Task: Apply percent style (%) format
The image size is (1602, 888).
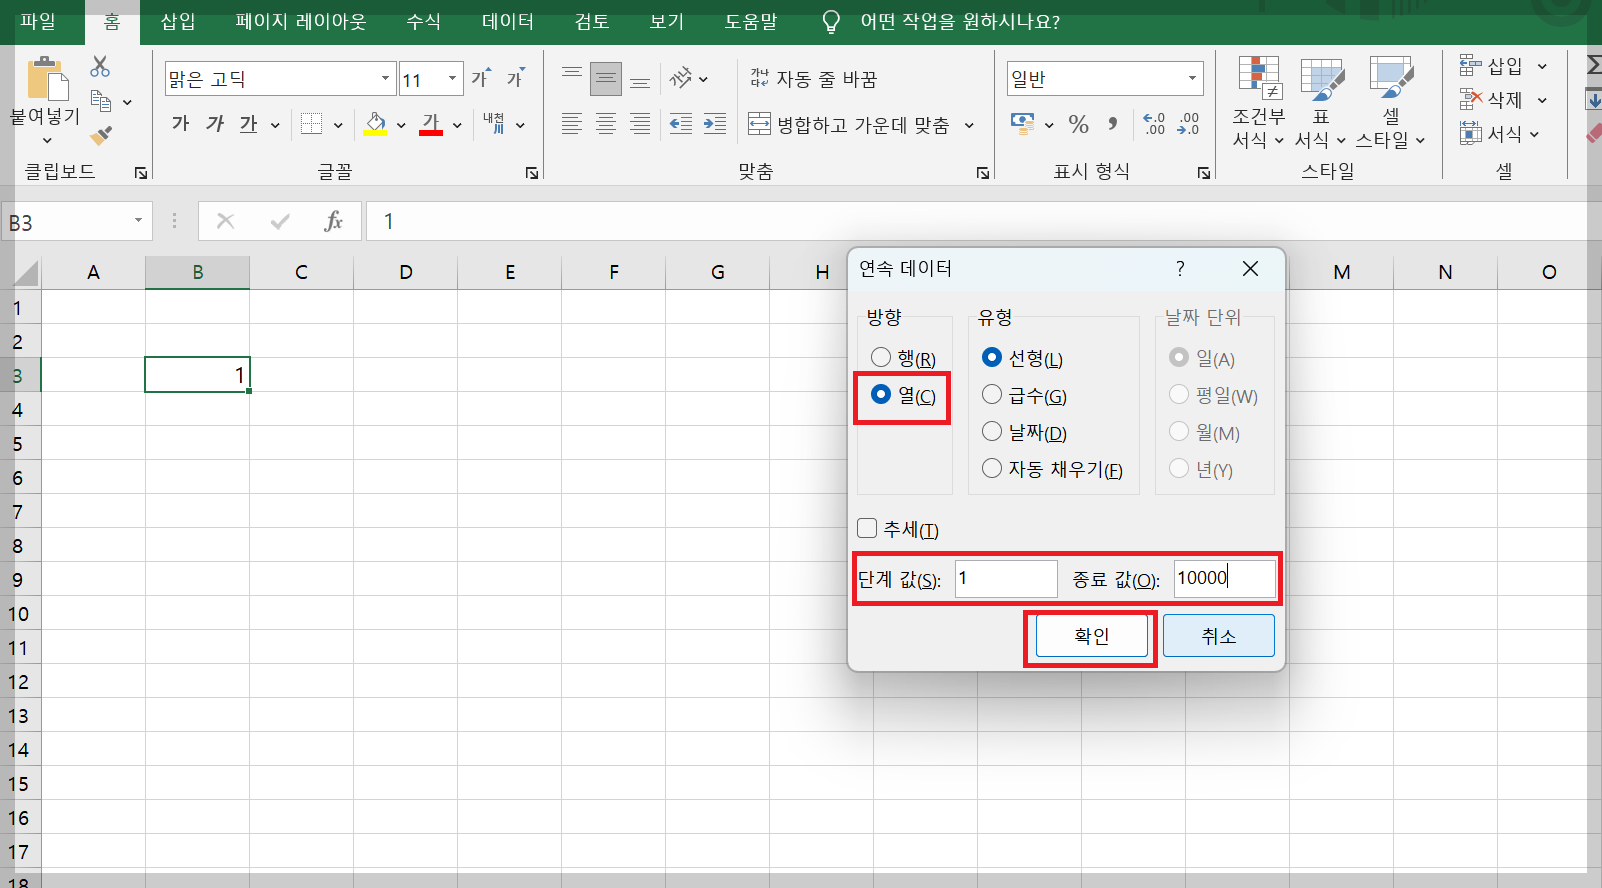Action: click(x=1078, y=124)
